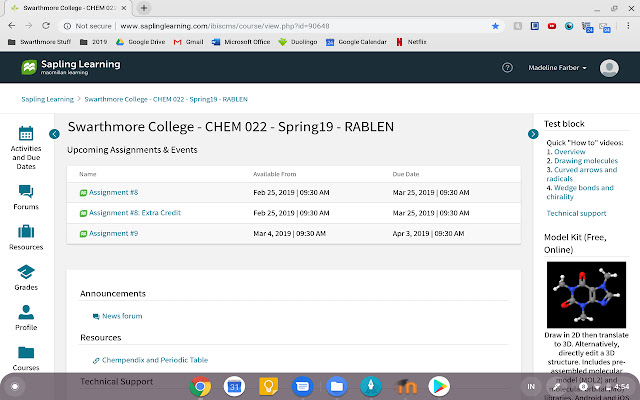This screenshot has width=640, height=400.
Task: Open Assignment #9 link
Action: coord(113,233)
